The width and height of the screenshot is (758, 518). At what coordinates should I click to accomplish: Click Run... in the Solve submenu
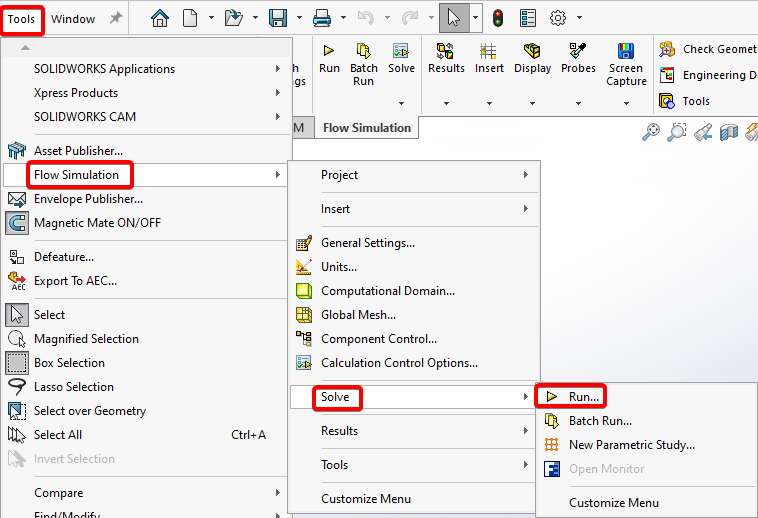[647, 397]
